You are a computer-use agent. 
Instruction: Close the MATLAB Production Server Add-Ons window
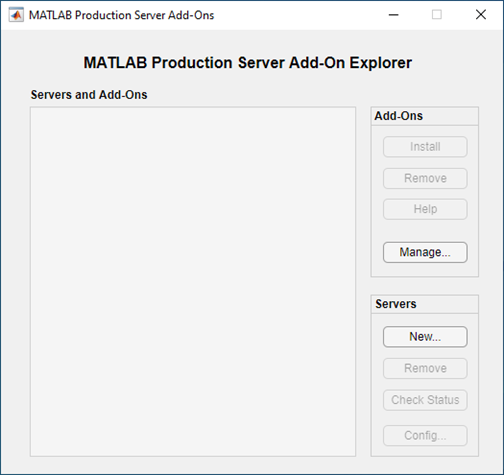[x=481, y=15]
